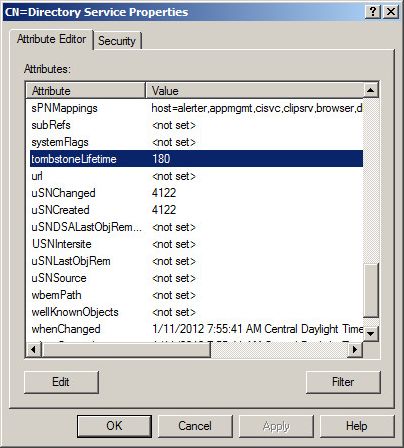Open Help with the Help button
Screen dimensions: 404x448
point(357,426)
